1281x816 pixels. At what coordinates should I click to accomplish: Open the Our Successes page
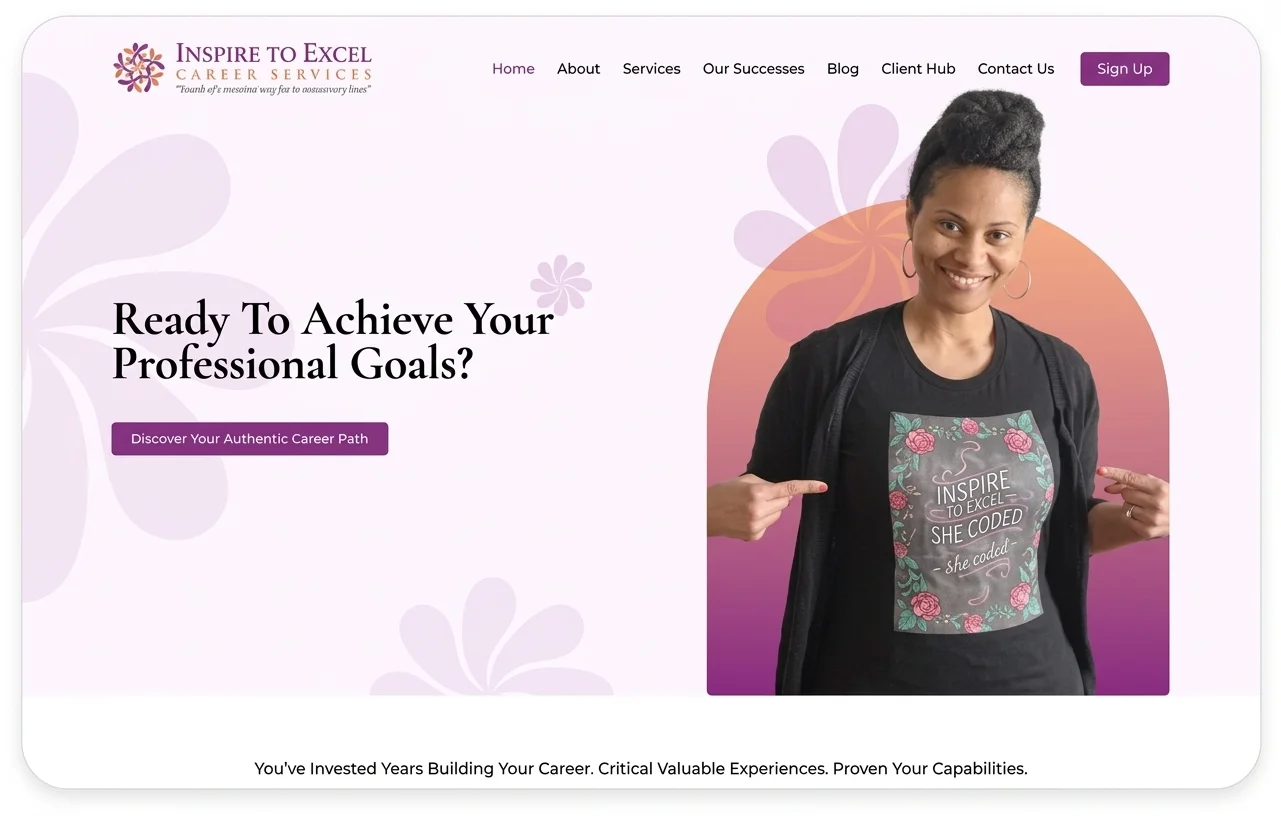753,69
